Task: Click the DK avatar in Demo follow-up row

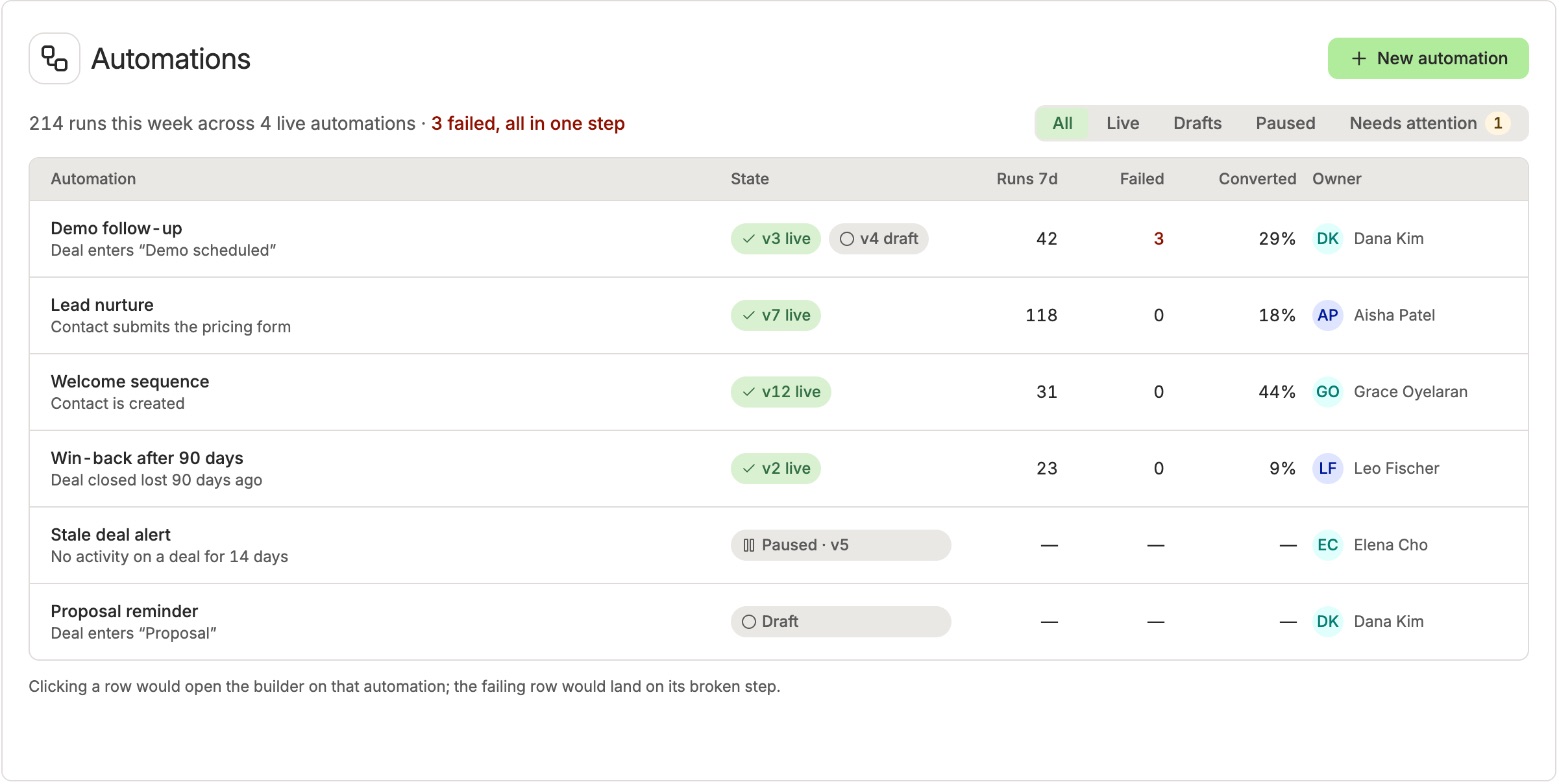Action: click(1327, 239)
